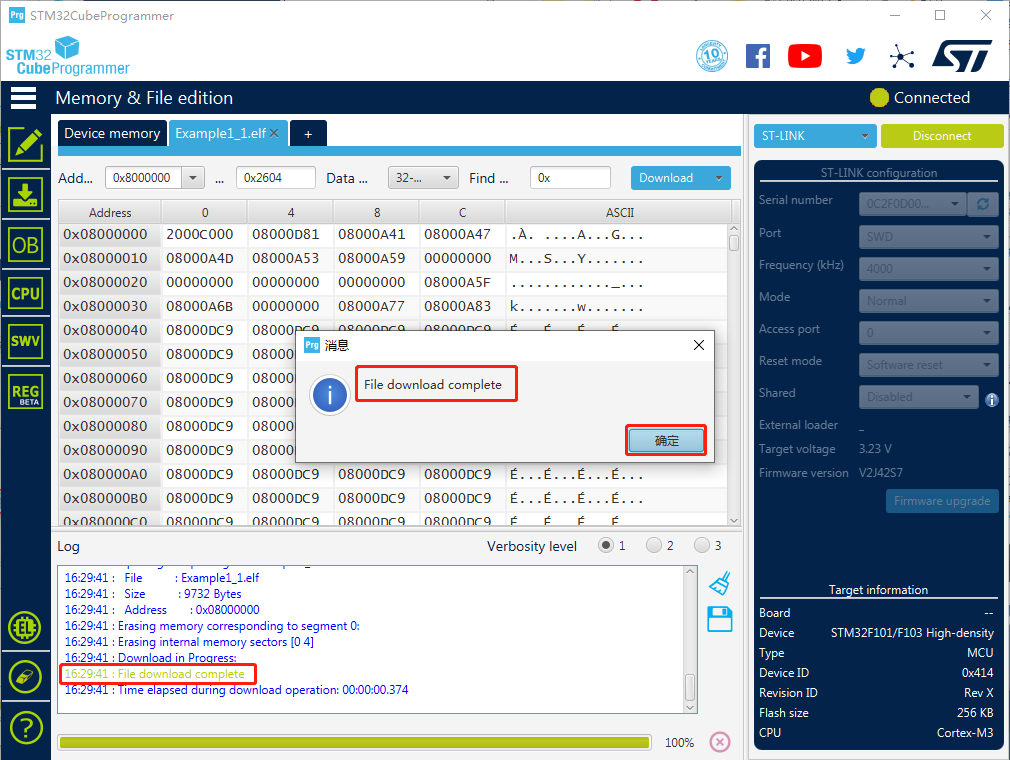Open external loaders chip icon

25,627
